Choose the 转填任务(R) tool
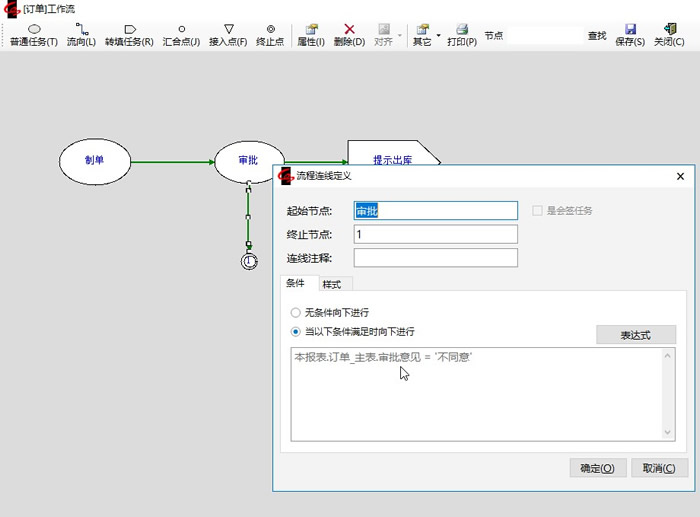The height and width of the screenshot is (517, 700). click(x=129, y=35)
